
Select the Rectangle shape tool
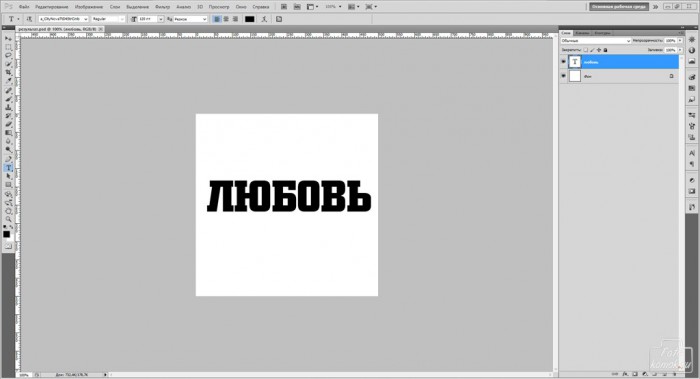(8, 185)
